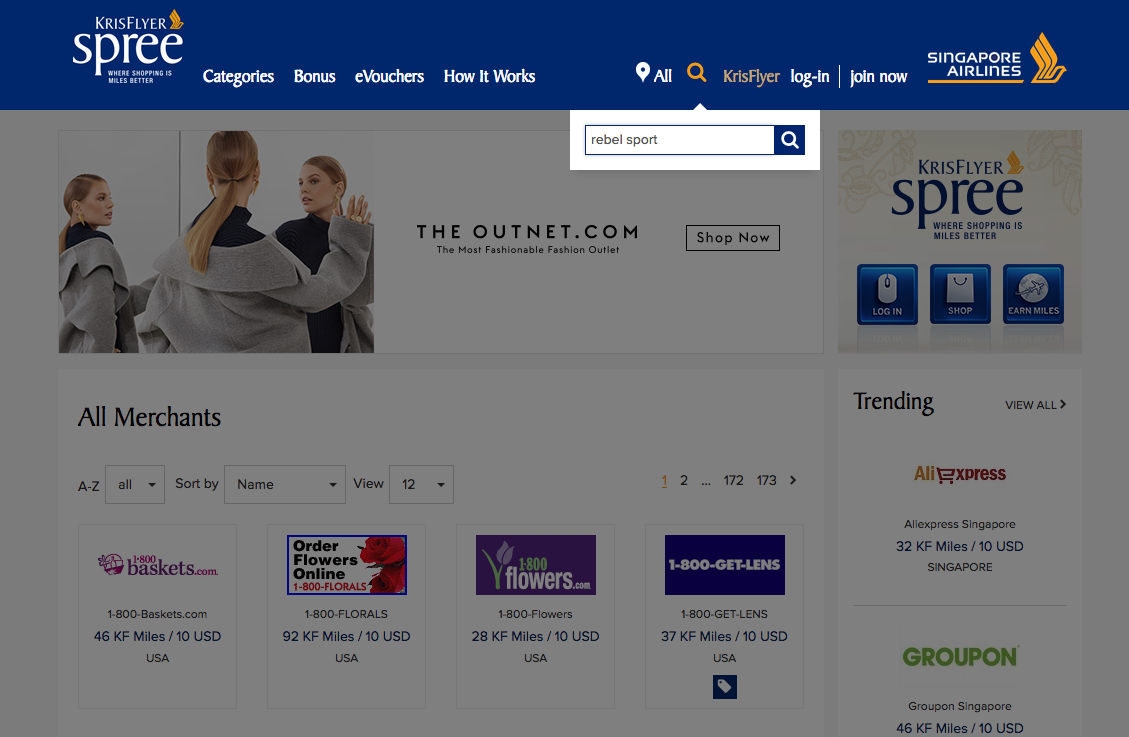
Task: Click 37 KF Miles / 10 USD rate
Action: pyautogui.click(x=724, y=636)
